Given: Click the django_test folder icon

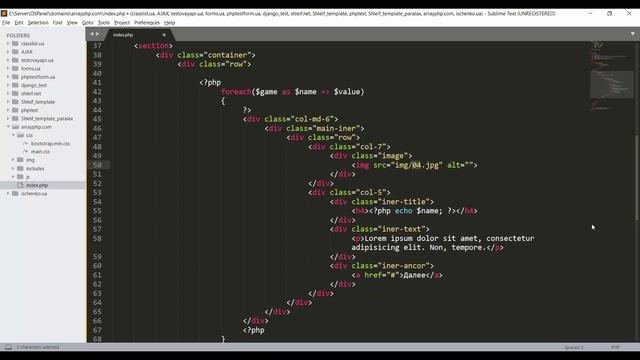Looking at the screenshot, I should click(x=15, y=85).
